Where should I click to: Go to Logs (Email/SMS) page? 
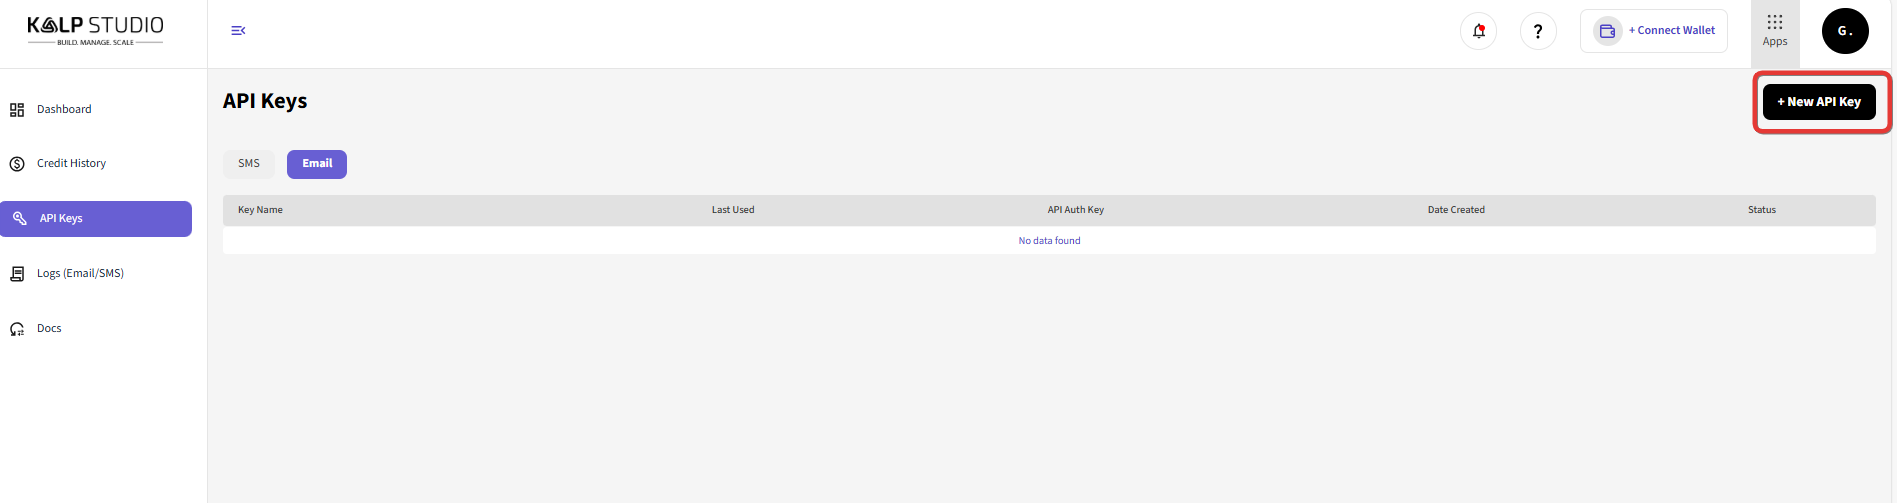(x=80, y=274)
